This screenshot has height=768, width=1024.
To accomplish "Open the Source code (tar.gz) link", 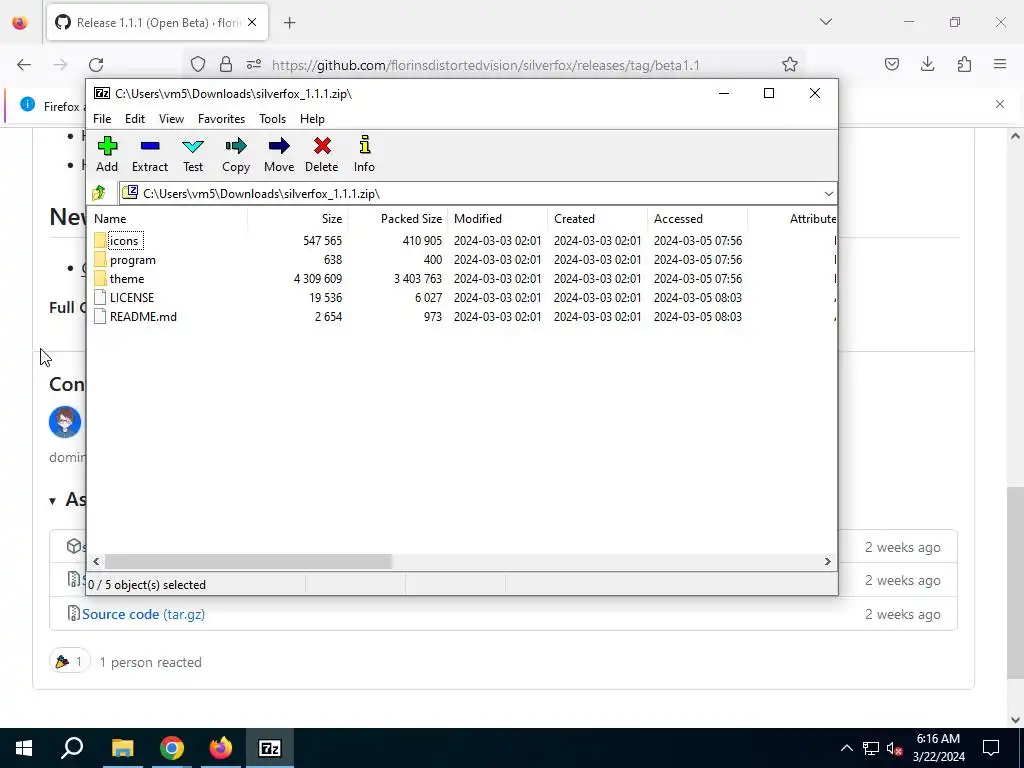I will [x=143, y=615].
